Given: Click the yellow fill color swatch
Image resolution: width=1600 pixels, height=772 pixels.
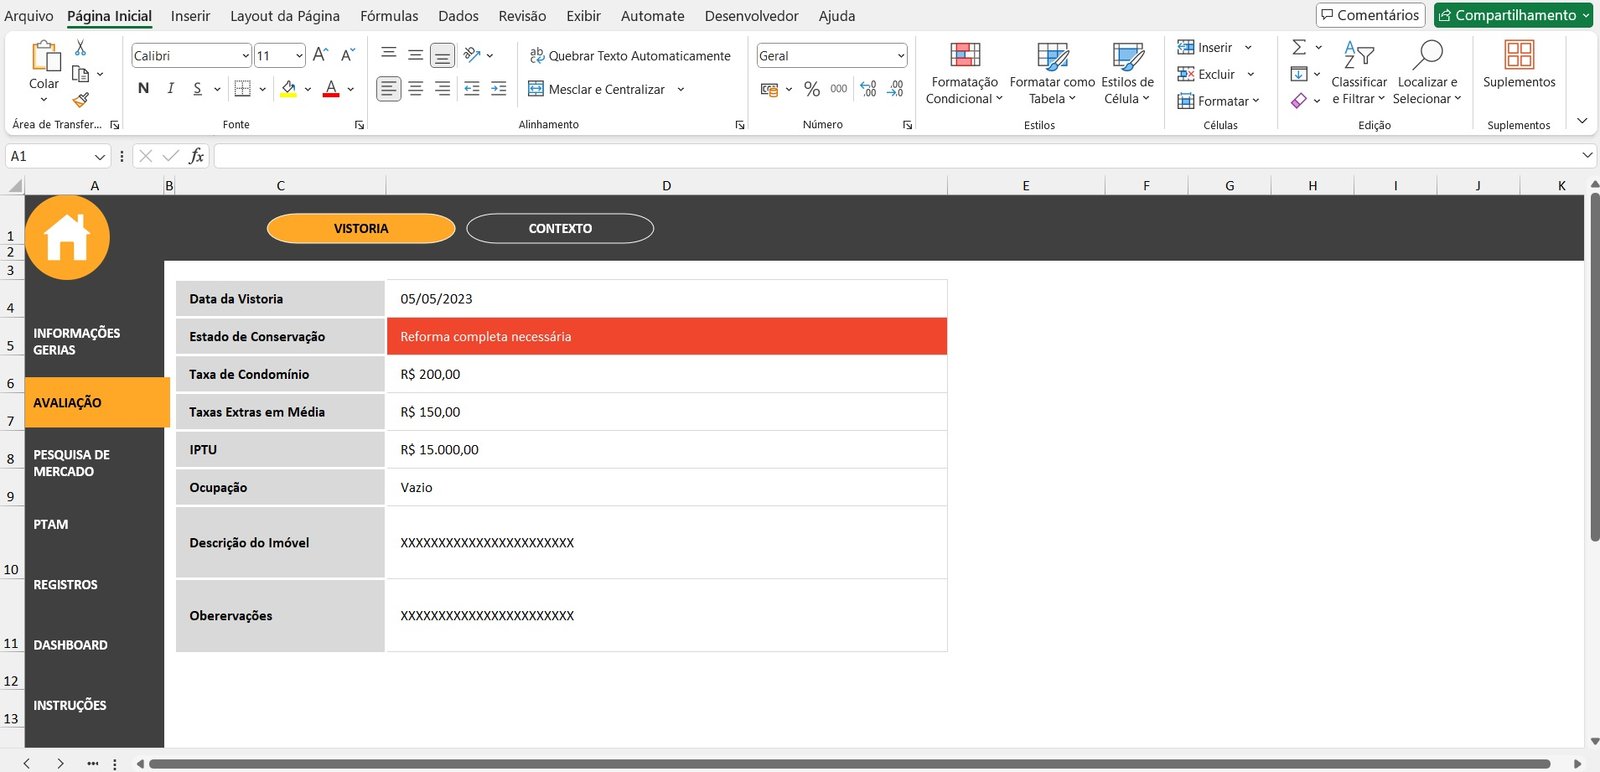Looking at the screenshot, I should click(289, 89).
